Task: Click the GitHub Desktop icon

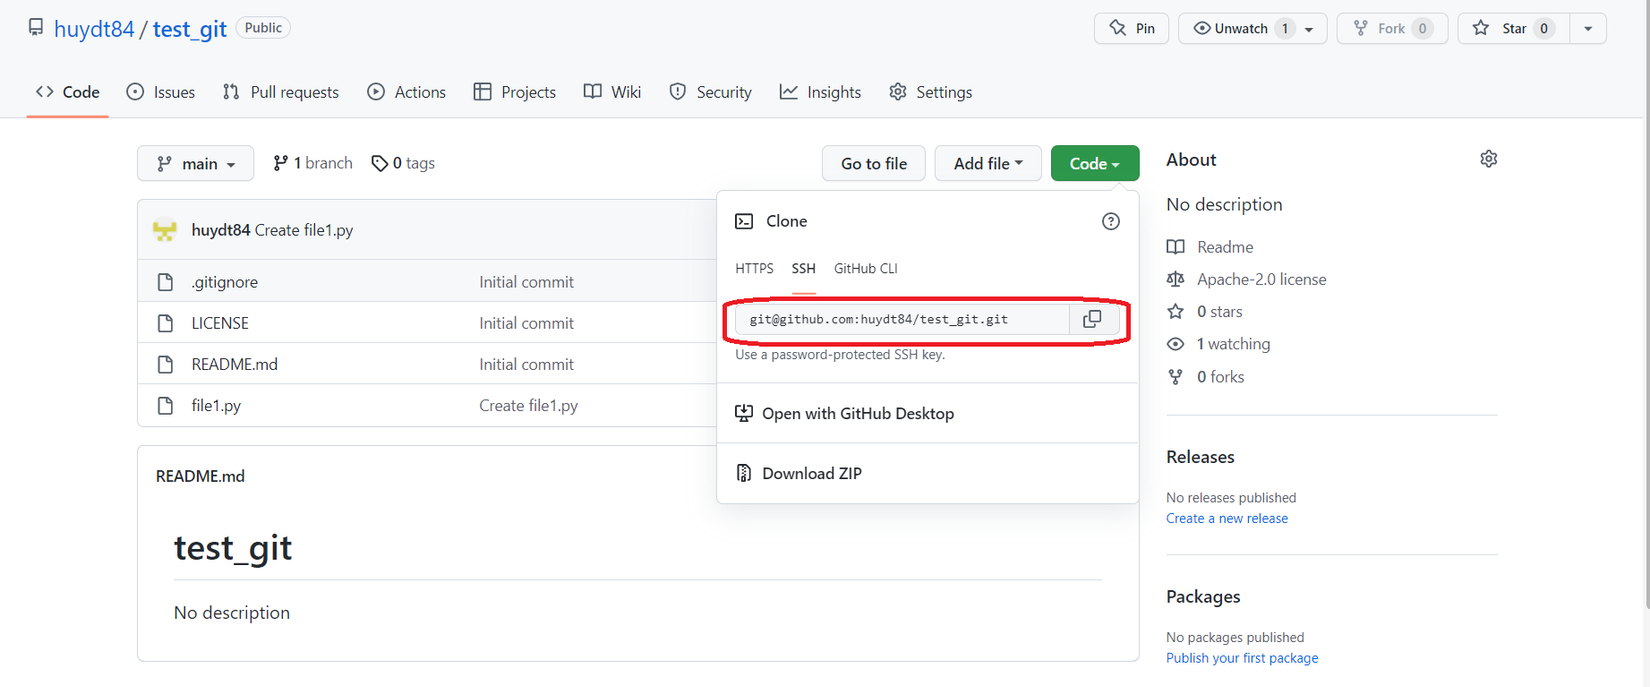Action: click(744, 413)
